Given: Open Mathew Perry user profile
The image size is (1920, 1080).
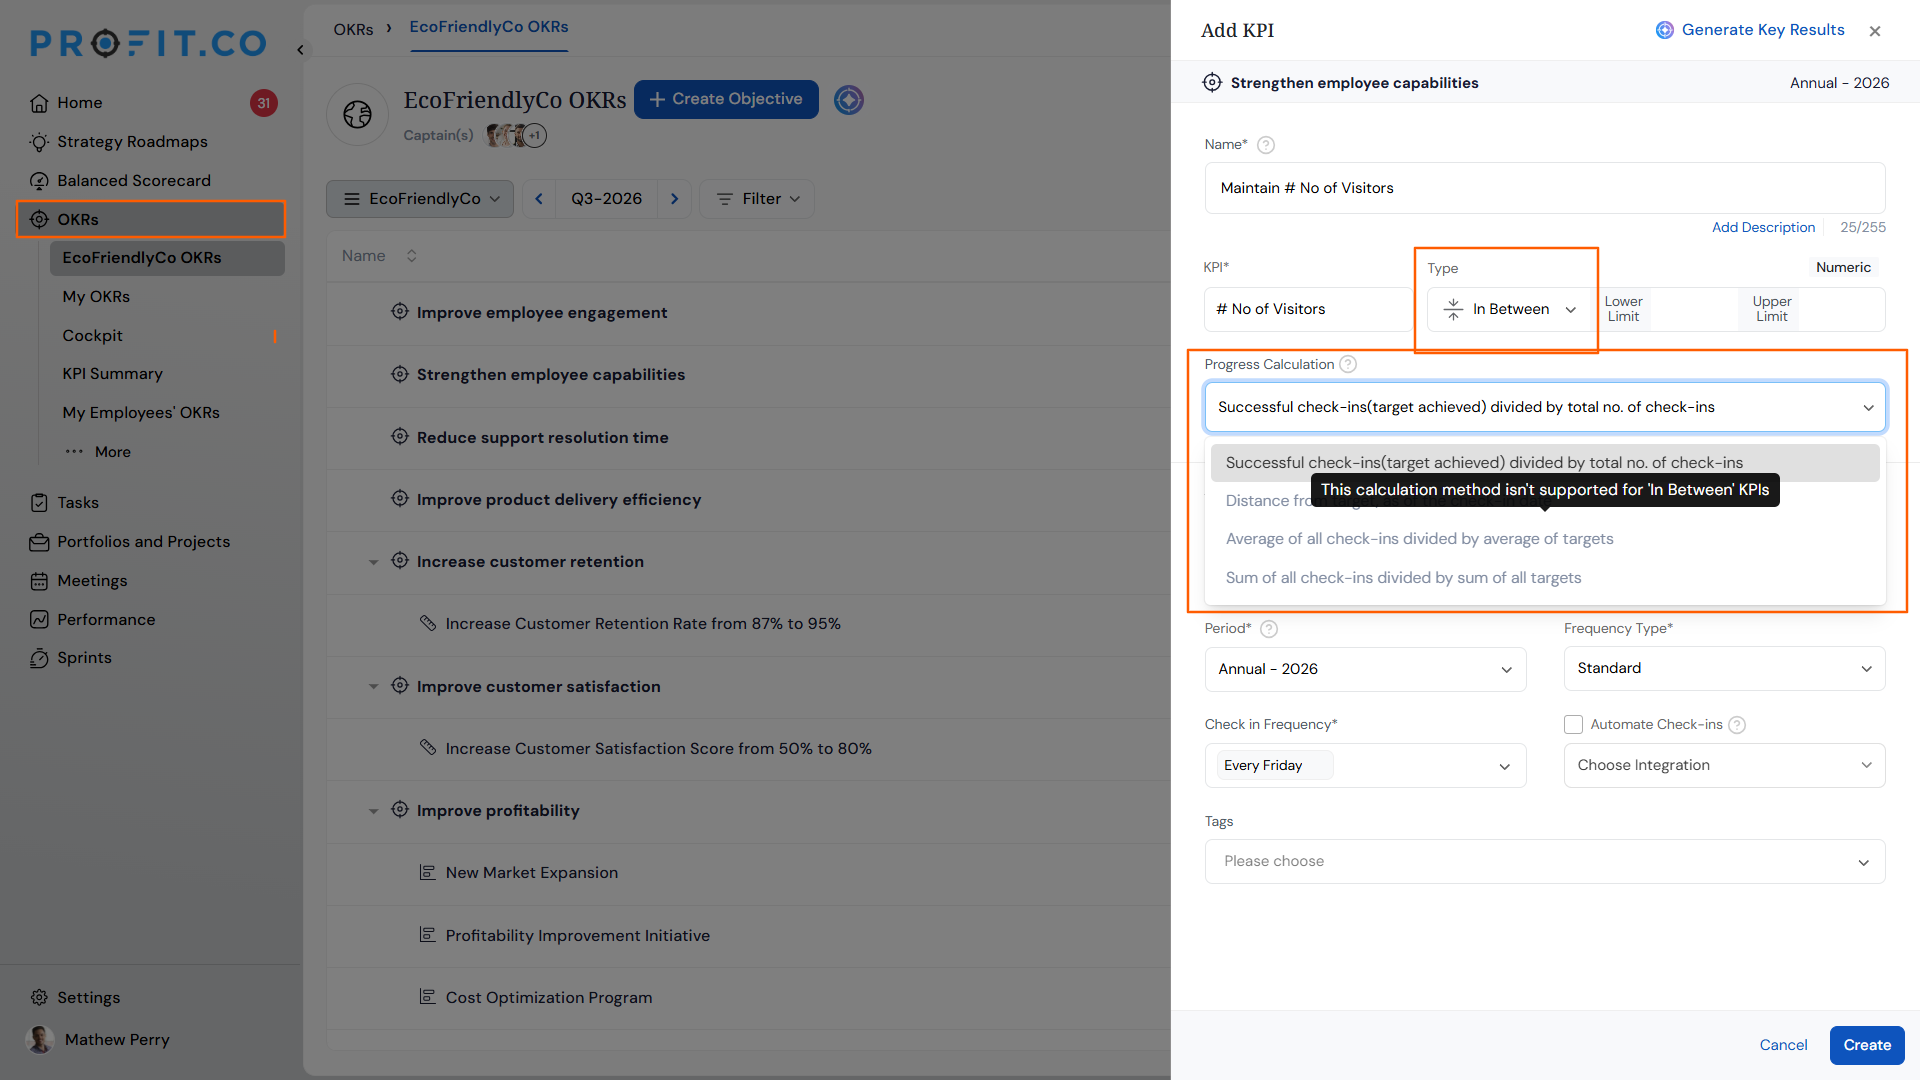Looking at the screenshot, I should point(98,1040).
